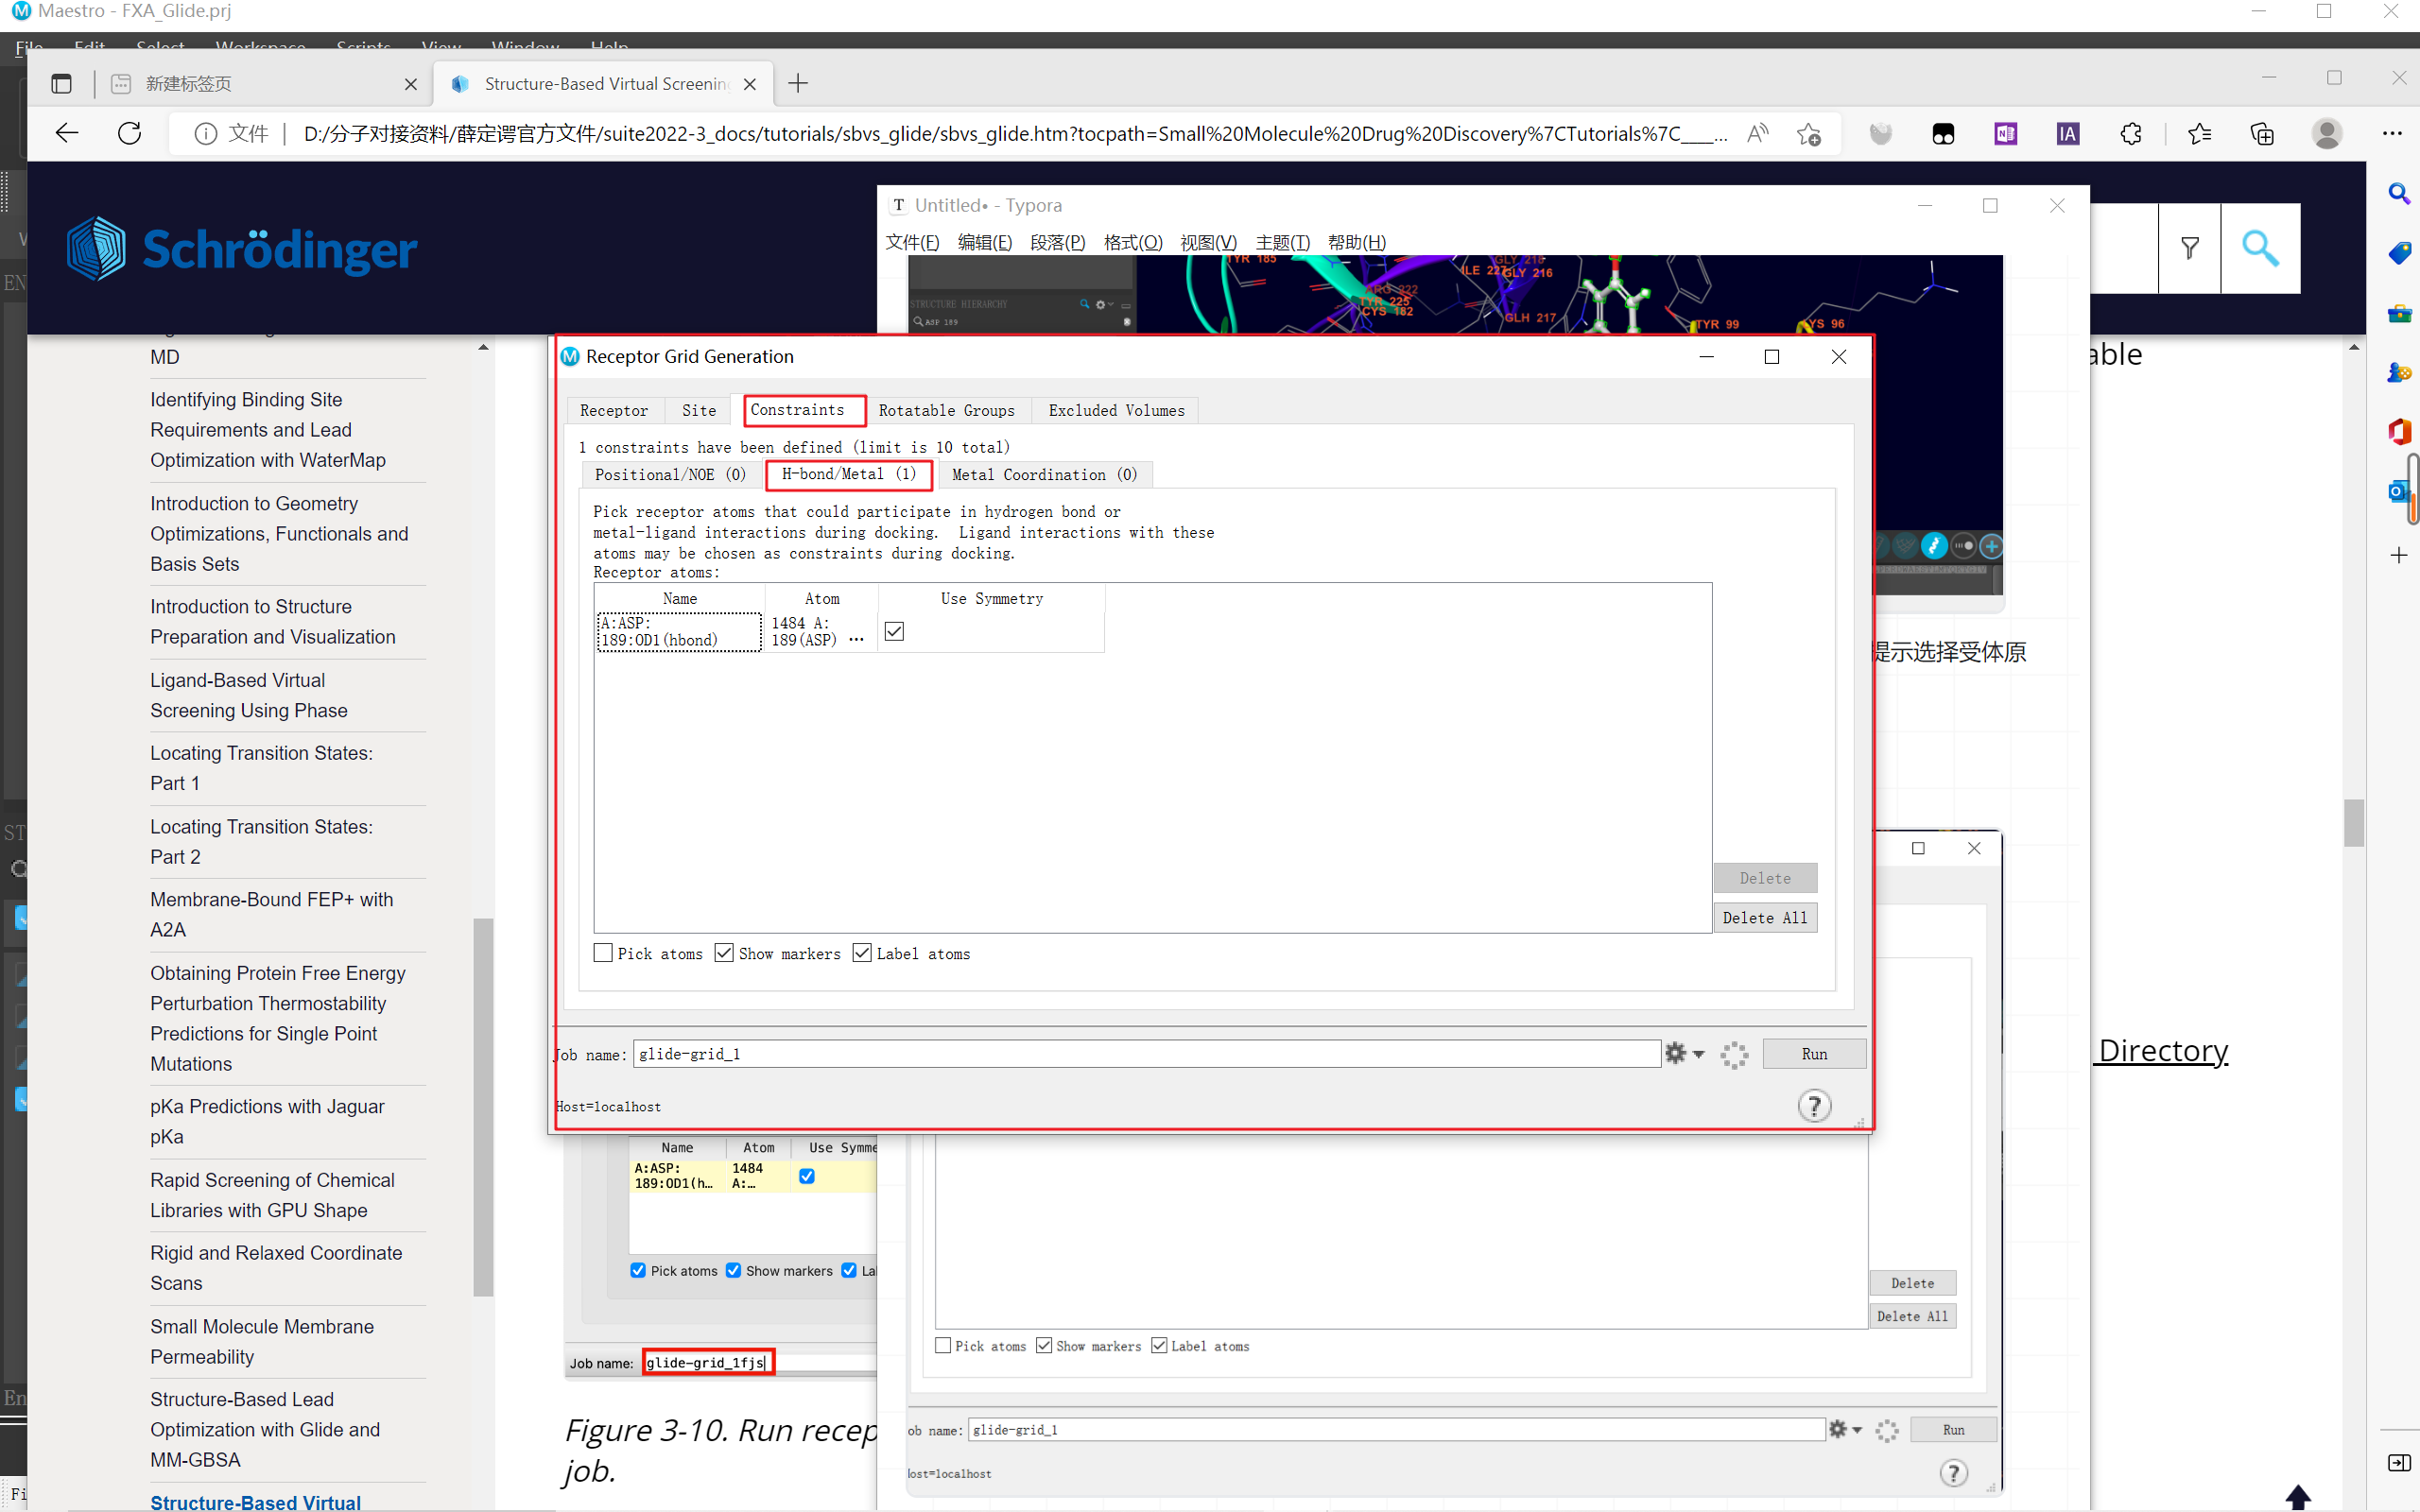Click the Job name input field
Image resolution: width=2420 pixels, height=1512 pixels.
point(1145,1053)
